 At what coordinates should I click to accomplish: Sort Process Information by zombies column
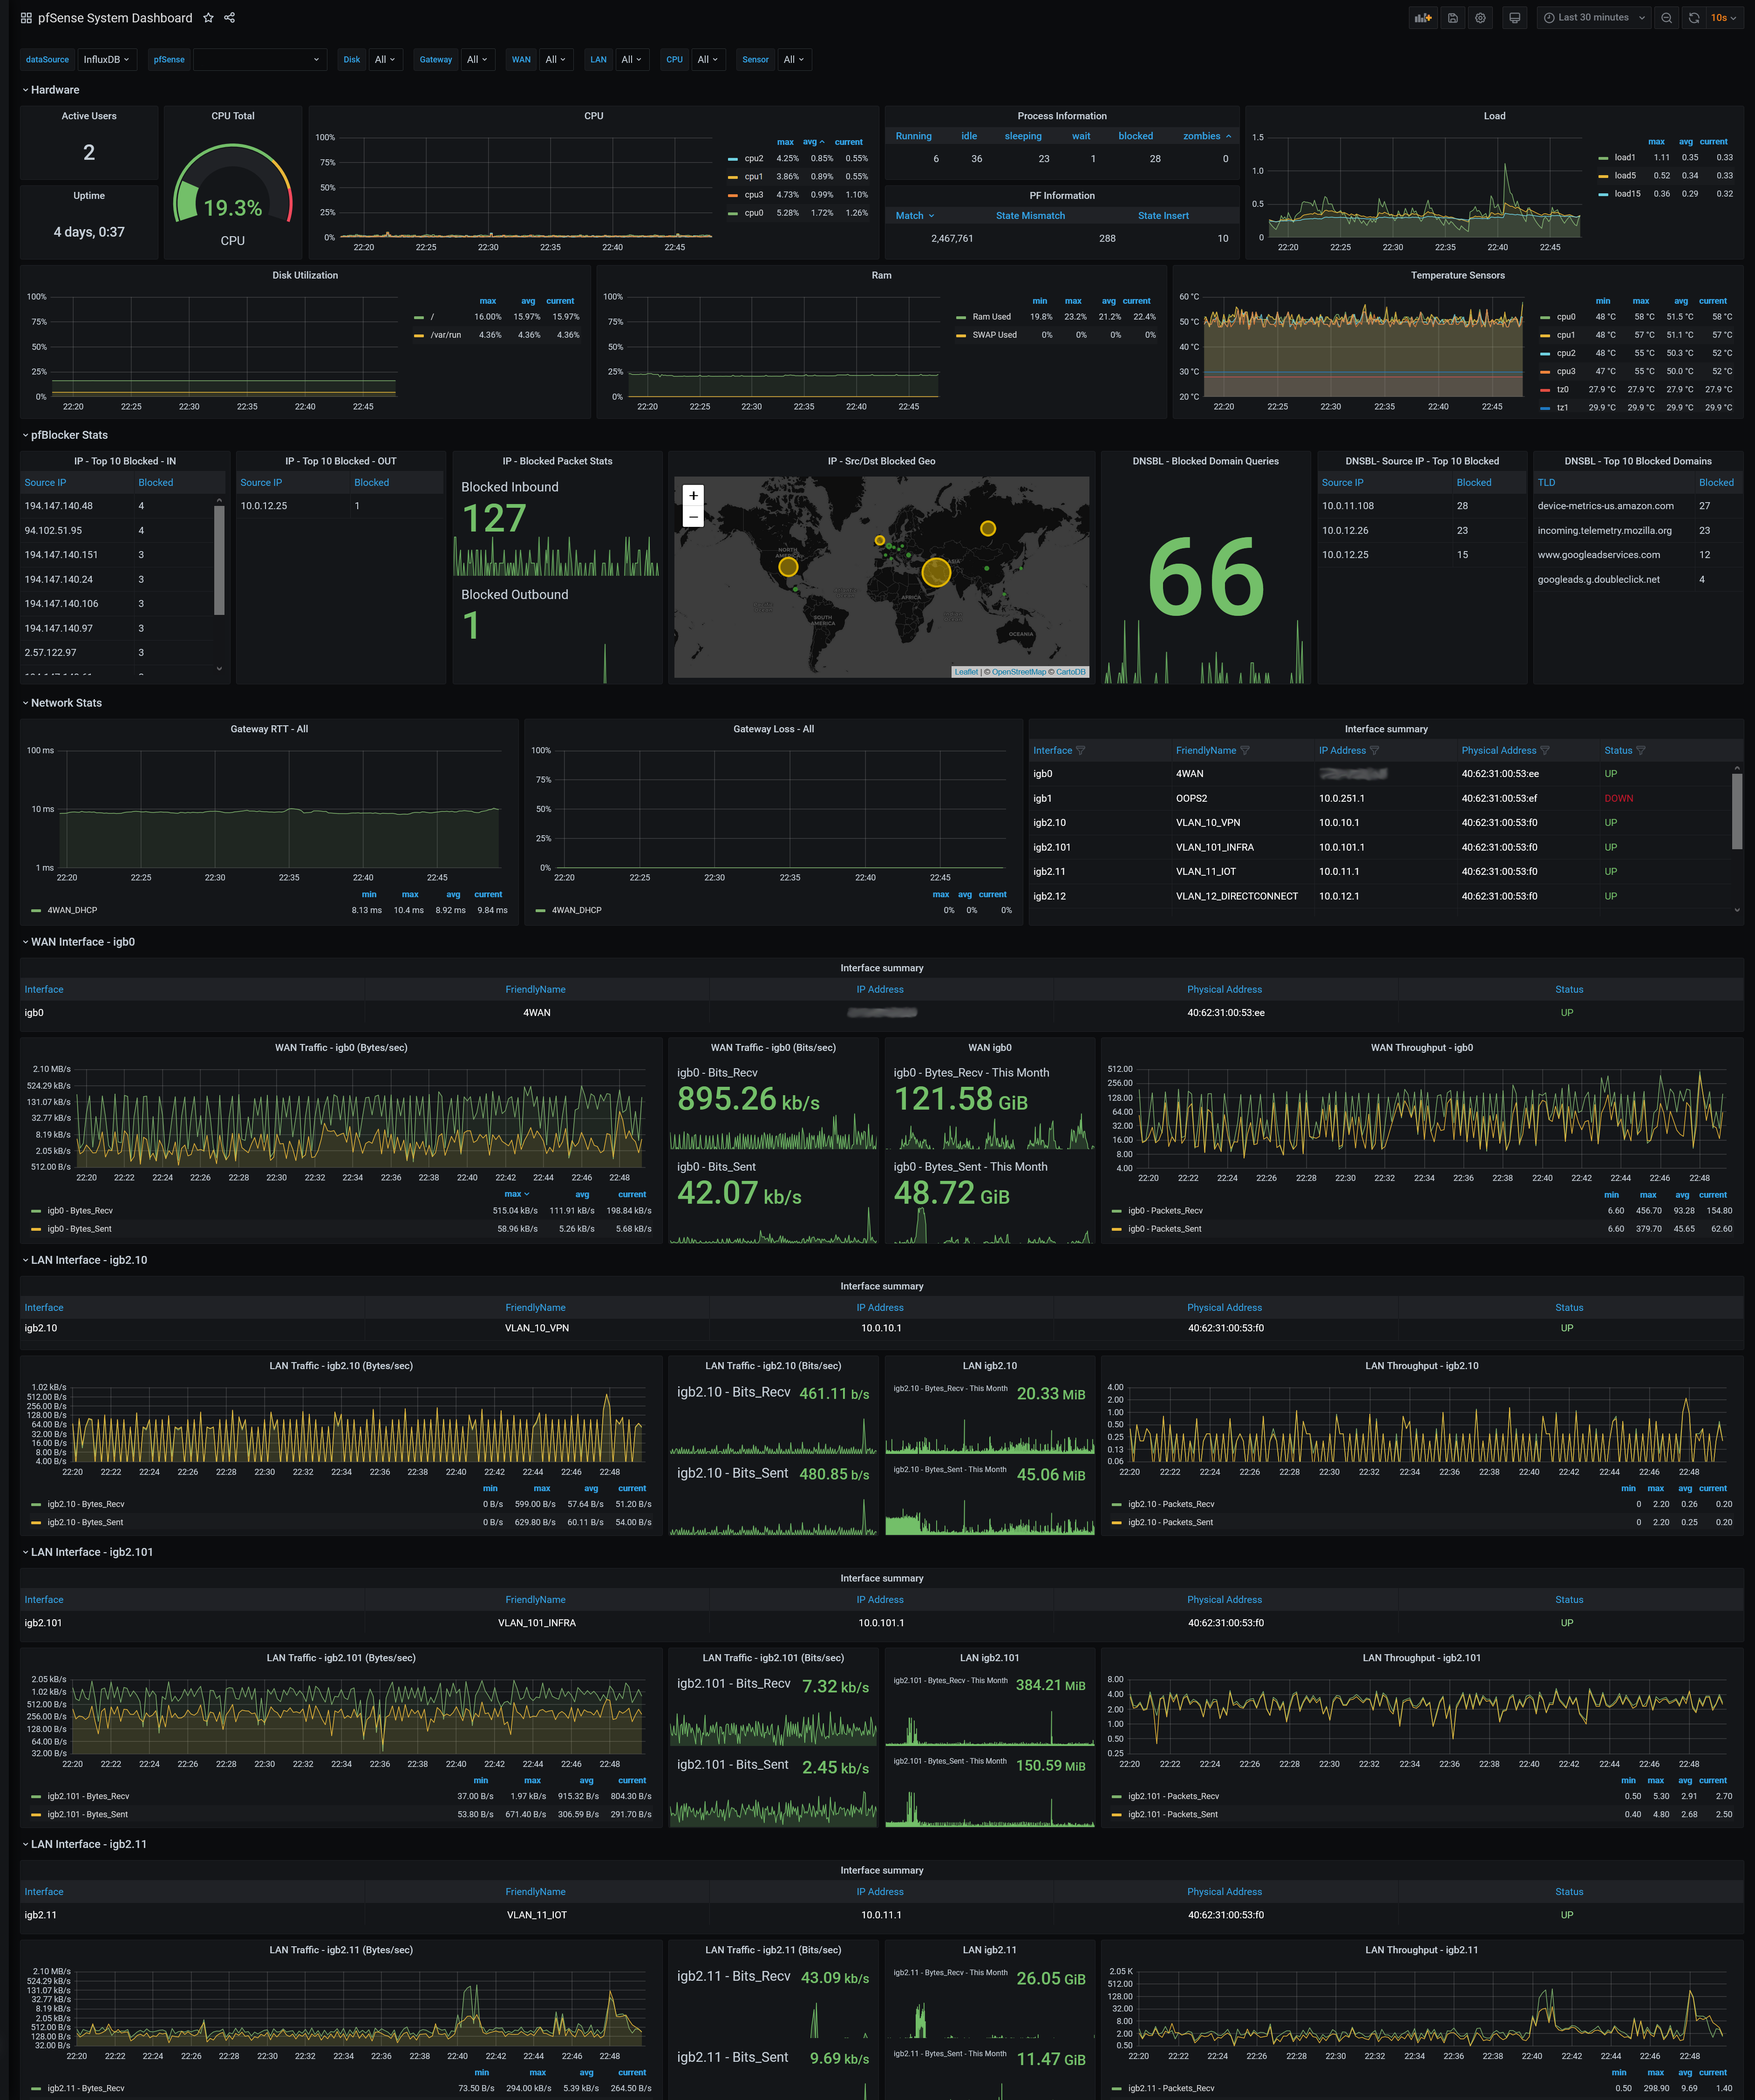[x=1201, y=136]
